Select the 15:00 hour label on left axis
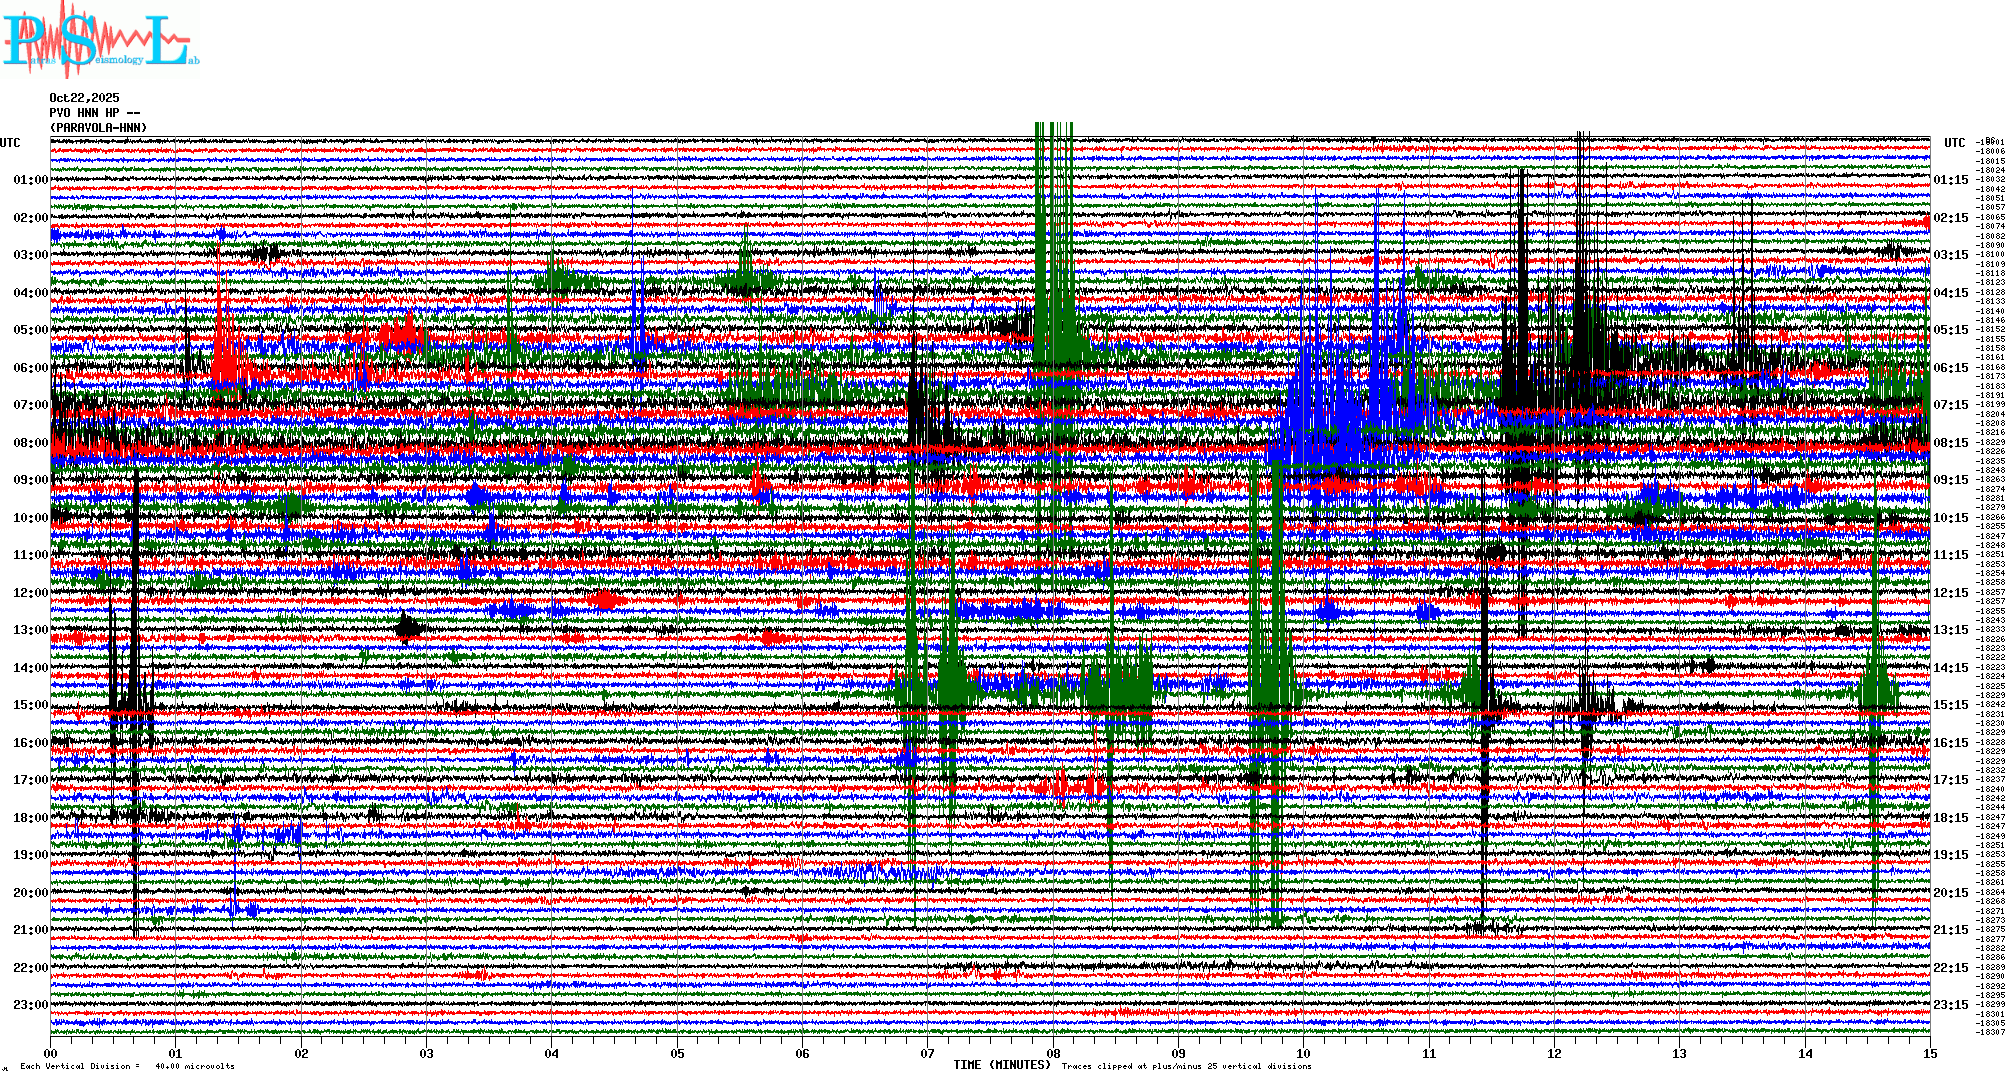 click(30, 705)
